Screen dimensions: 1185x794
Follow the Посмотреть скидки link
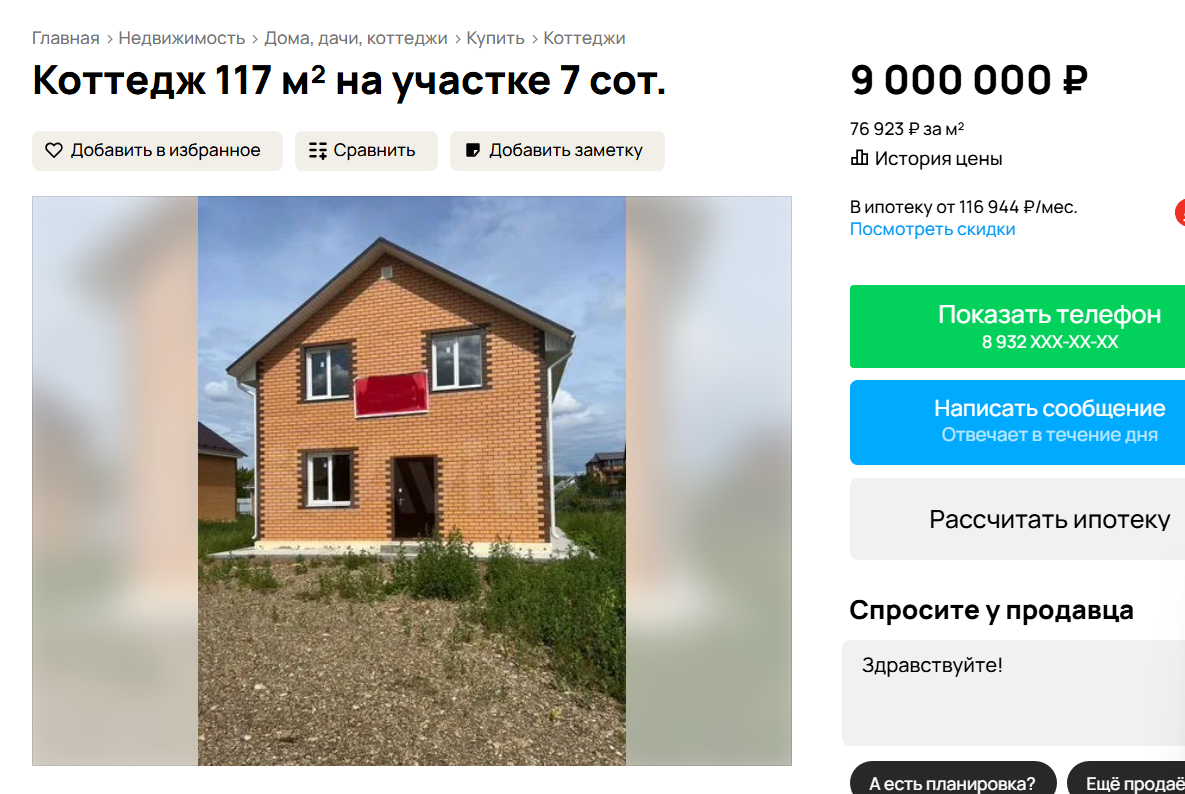[x=932, y=229]
